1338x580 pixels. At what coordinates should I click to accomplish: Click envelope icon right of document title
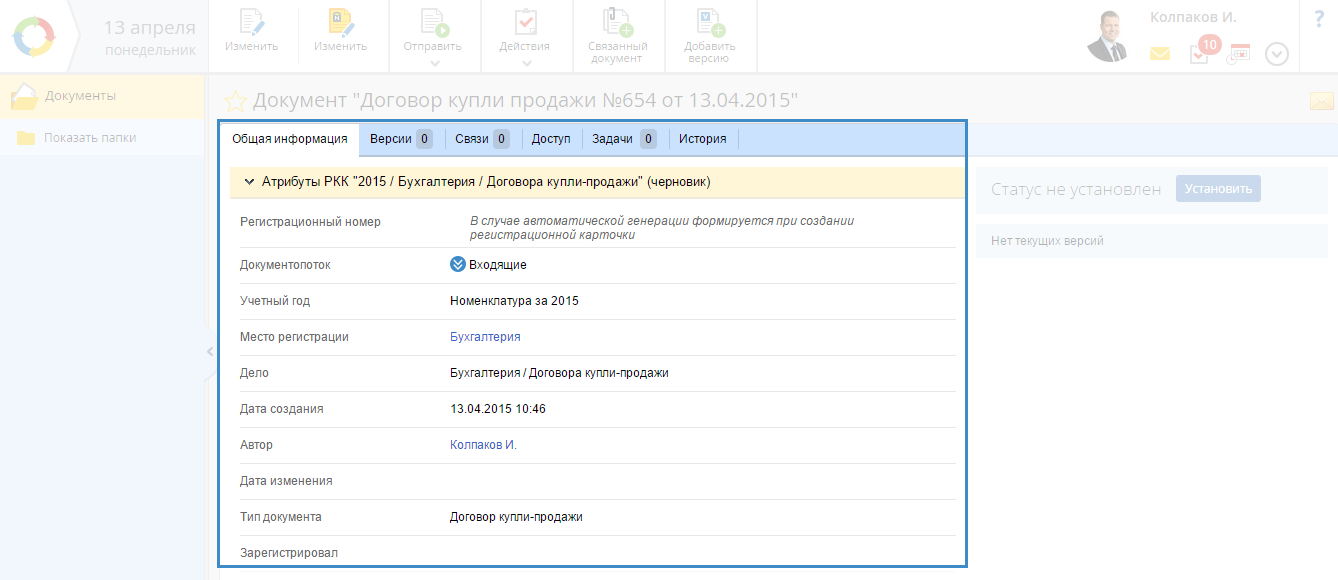pos(1321,101)
